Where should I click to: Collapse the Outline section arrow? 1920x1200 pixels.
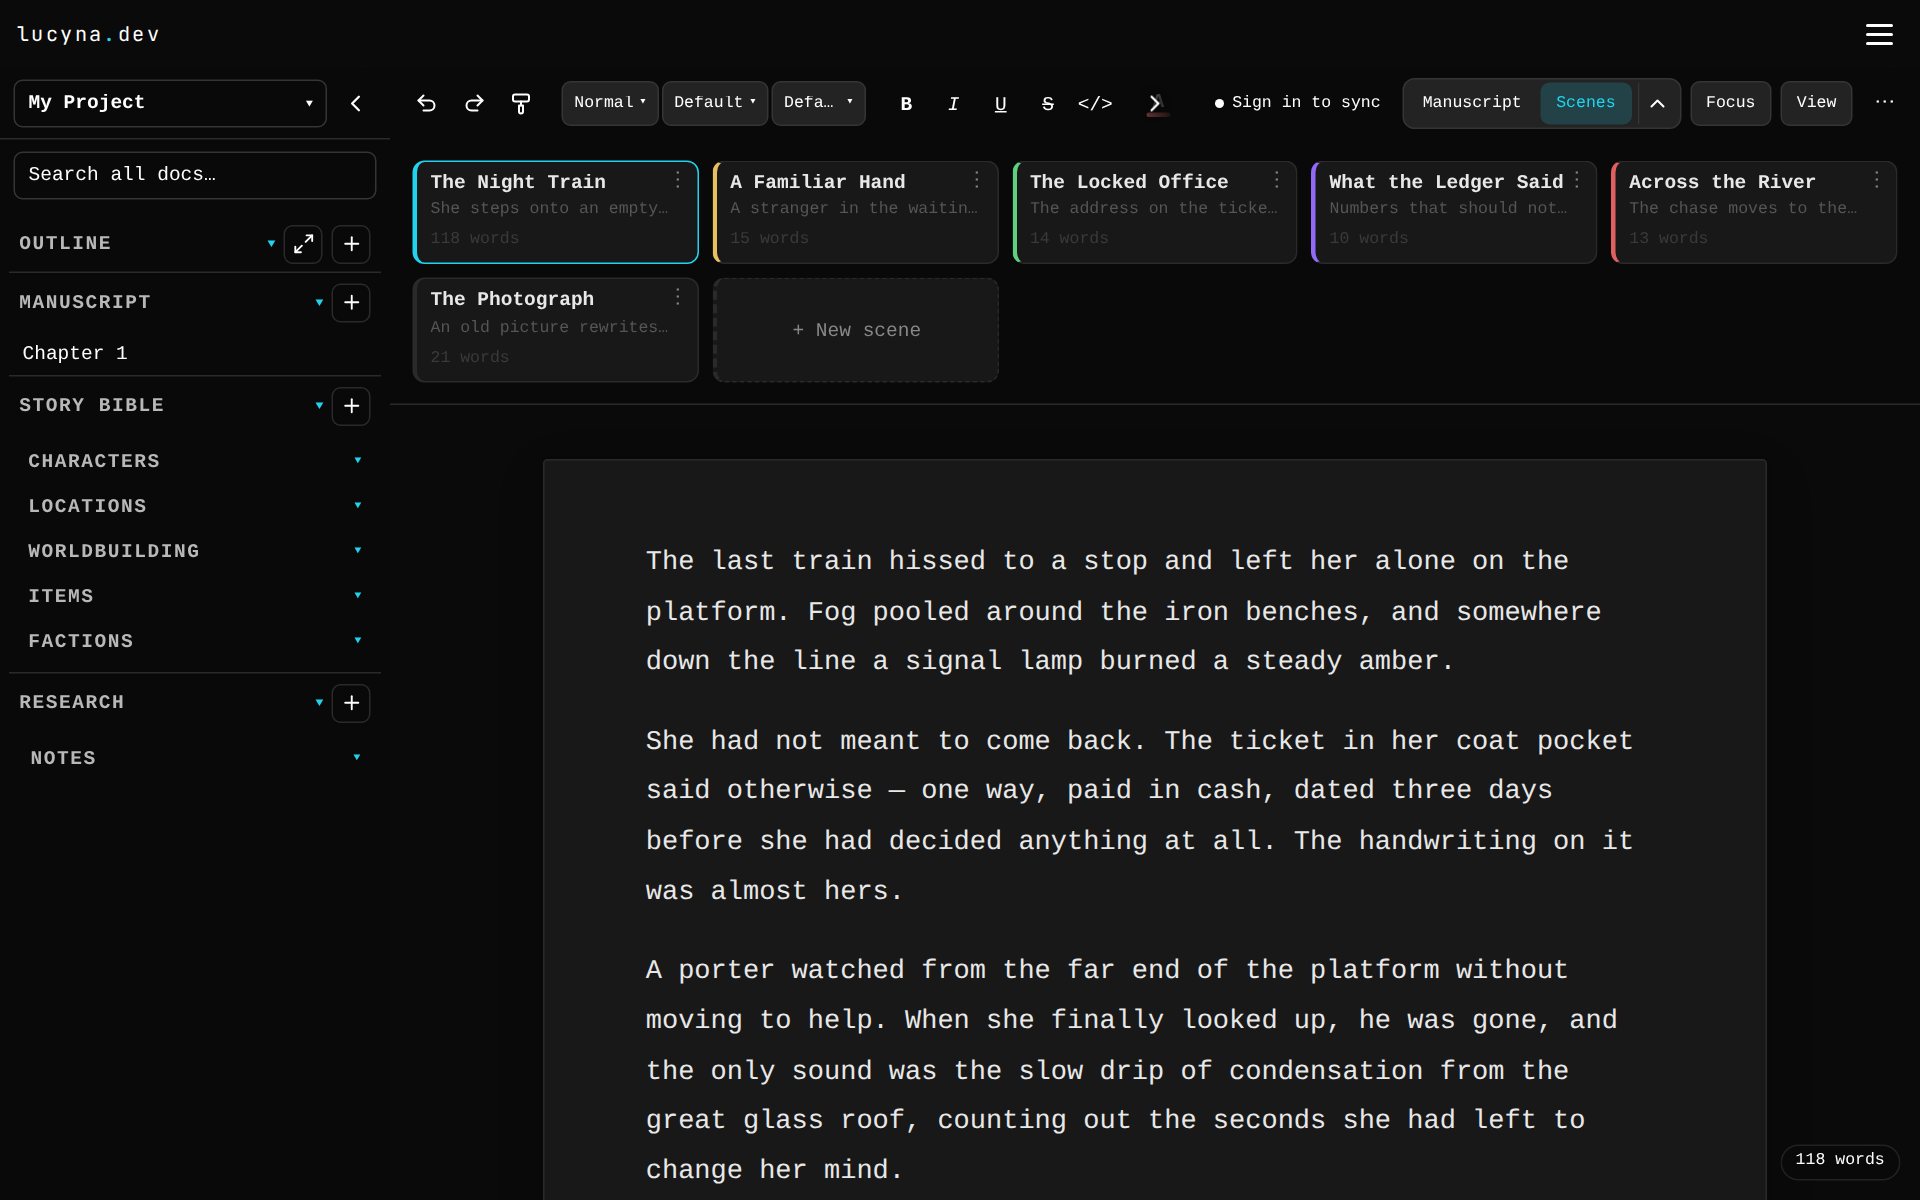tap(271, 244)
